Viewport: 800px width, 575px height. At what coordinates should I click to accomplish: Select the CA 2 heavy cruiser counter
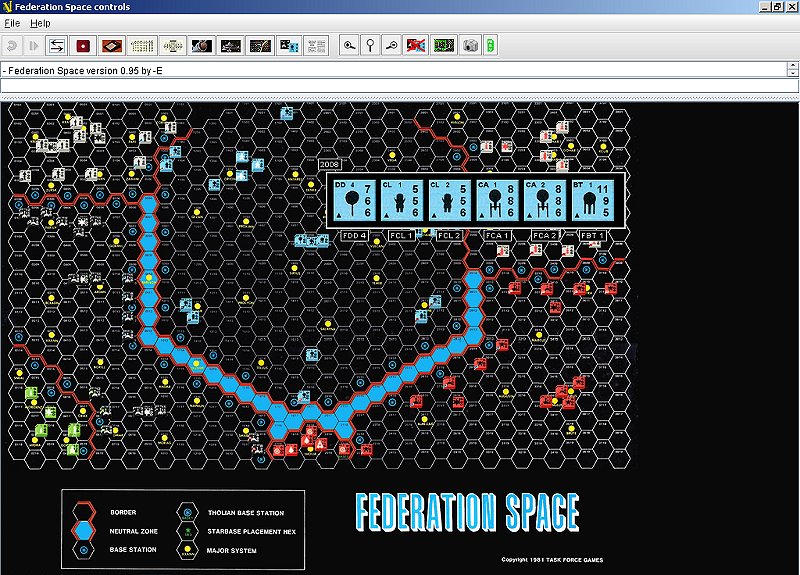pyautogui.click(x=545, y=201)
